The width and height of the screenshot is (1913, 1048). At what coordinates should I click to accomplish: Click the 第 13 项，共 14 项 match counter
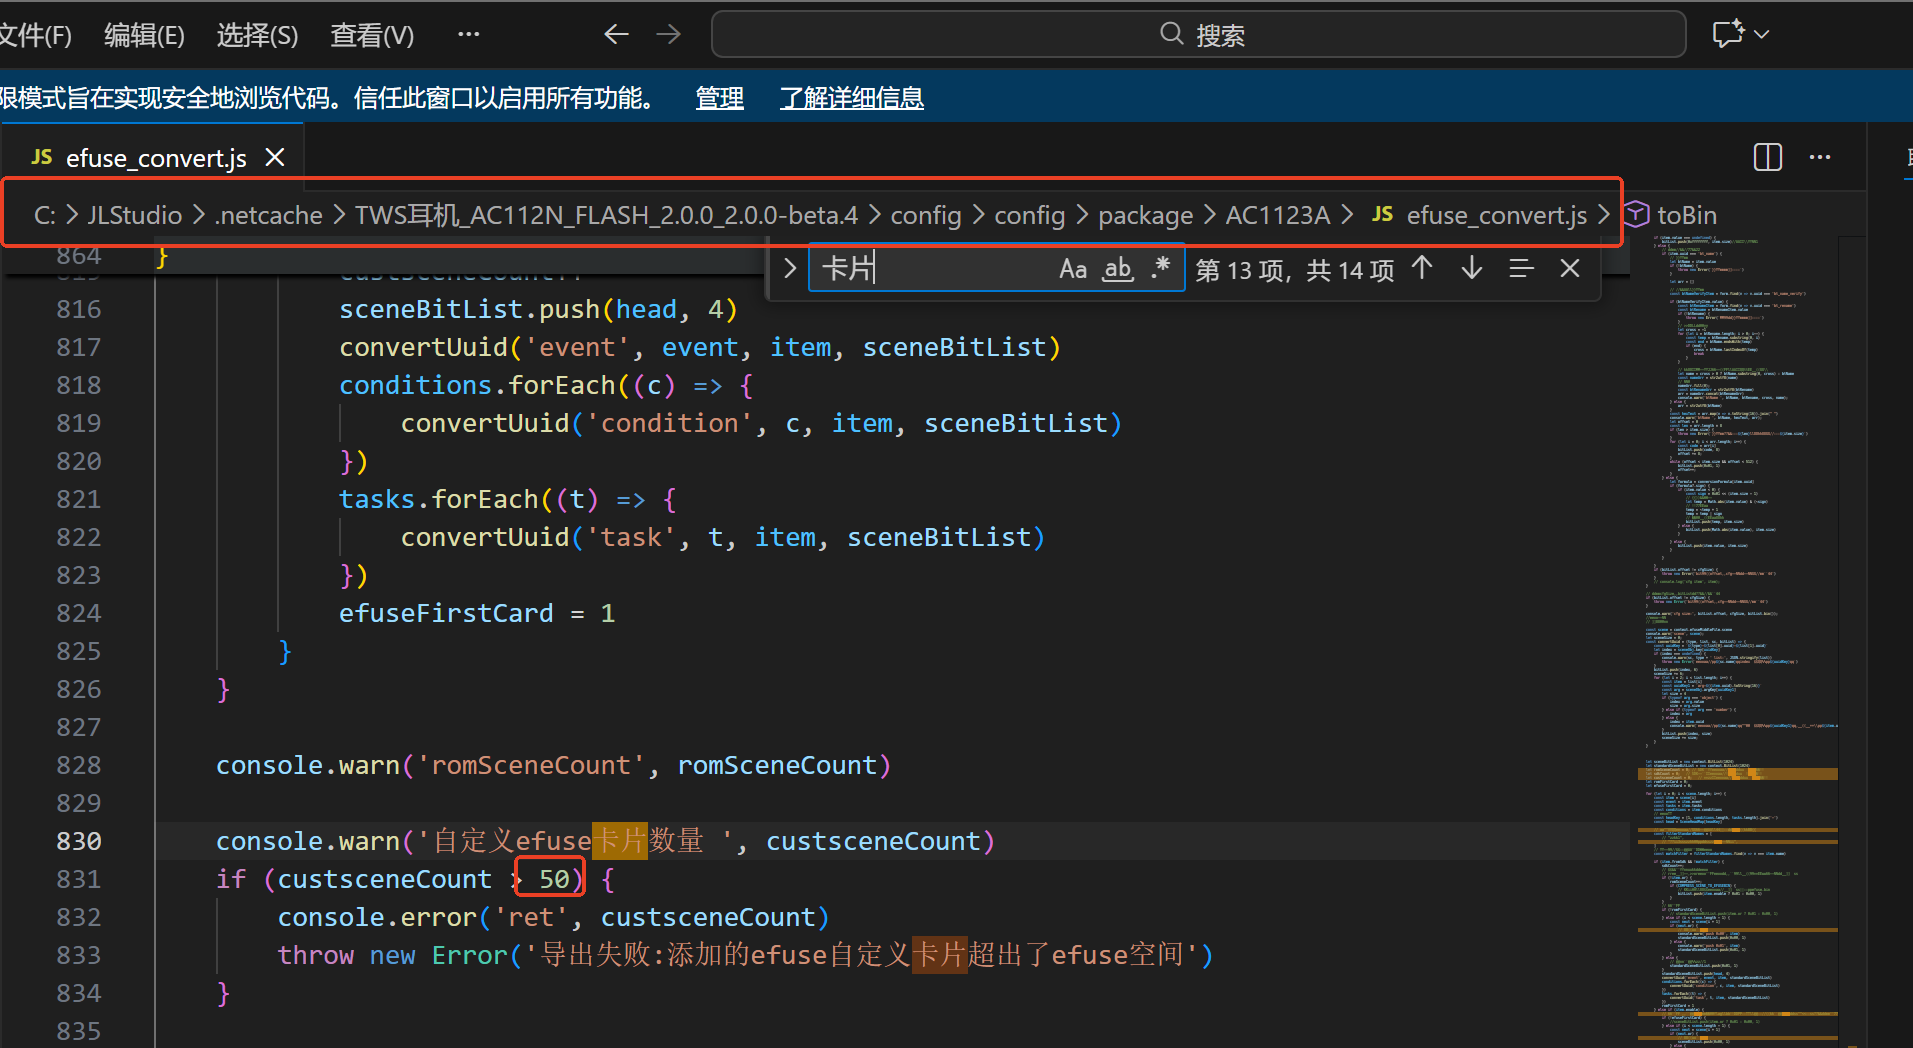[x=1294, y=270]
